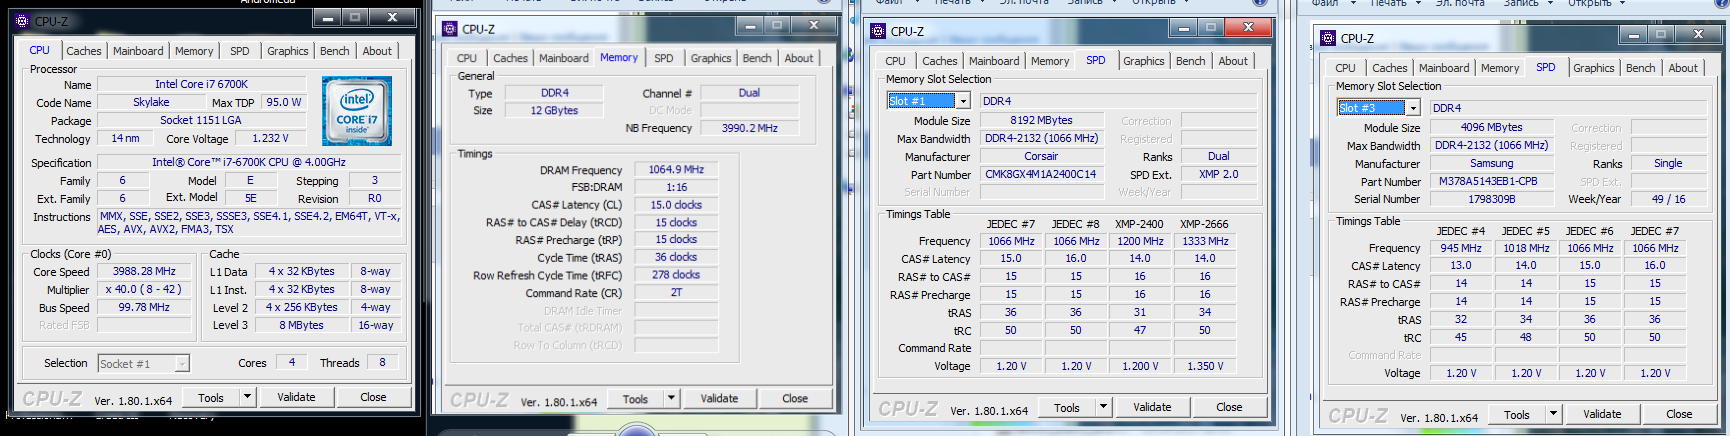This screenshot has height=436, width=1730.
Task: Click CPU-Z app icon in first window title
Action: click(23, 20)
